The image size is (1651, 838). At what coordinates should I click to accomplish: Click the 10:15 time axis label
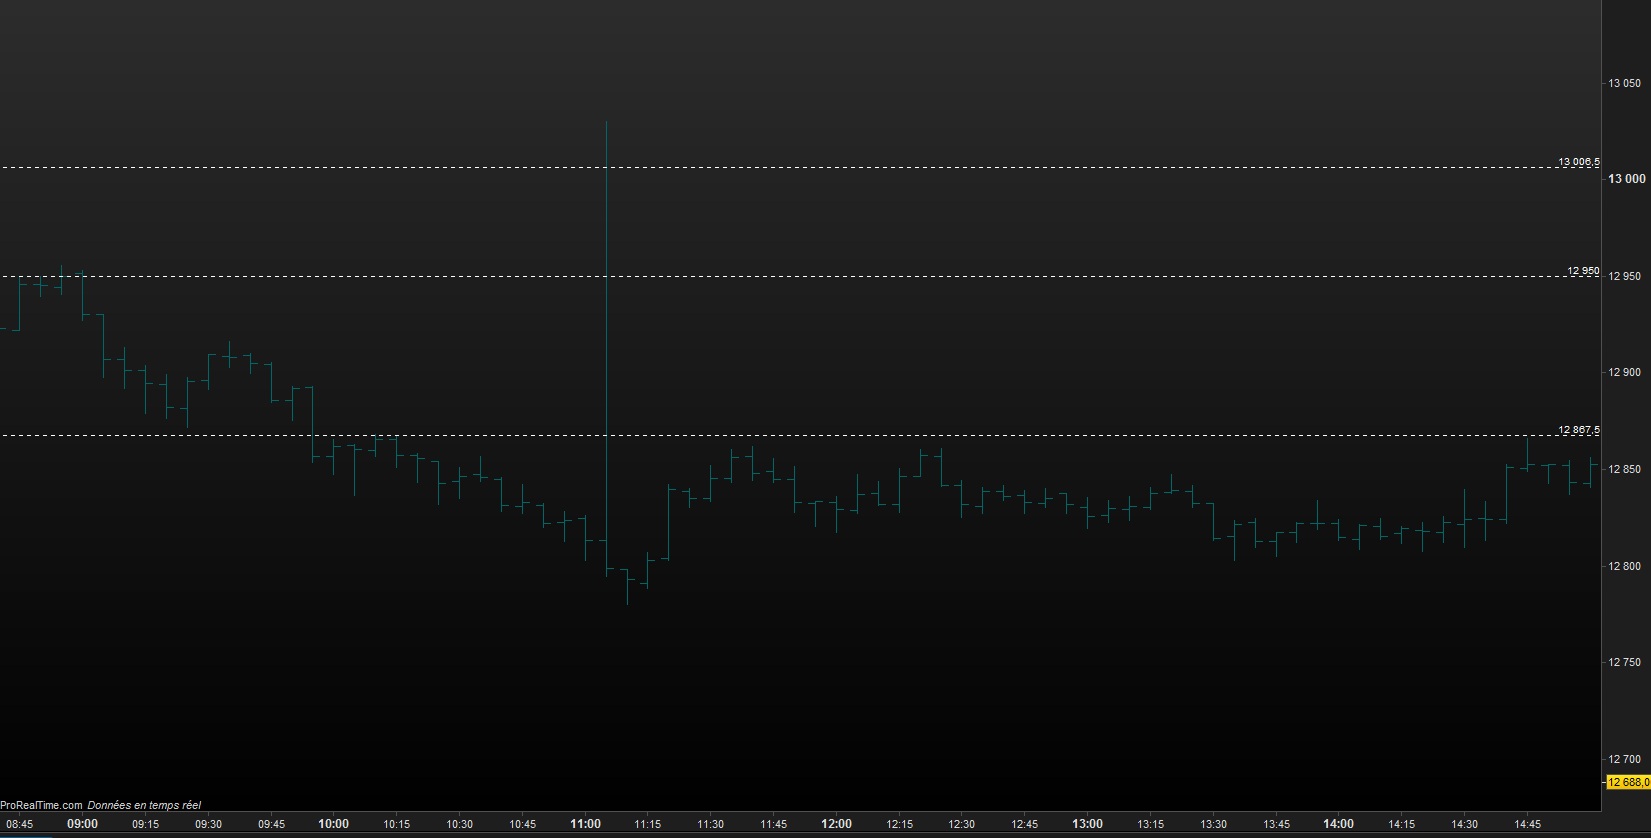pos(397,825)
